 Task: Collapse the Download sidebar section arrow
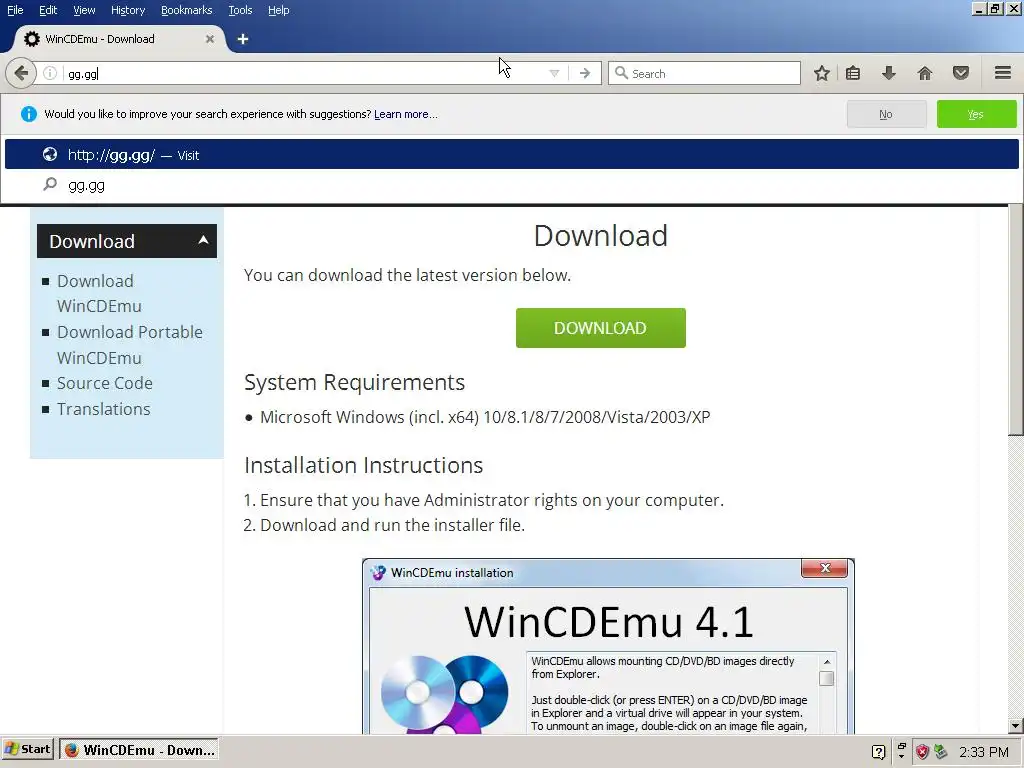pos(203,240)
